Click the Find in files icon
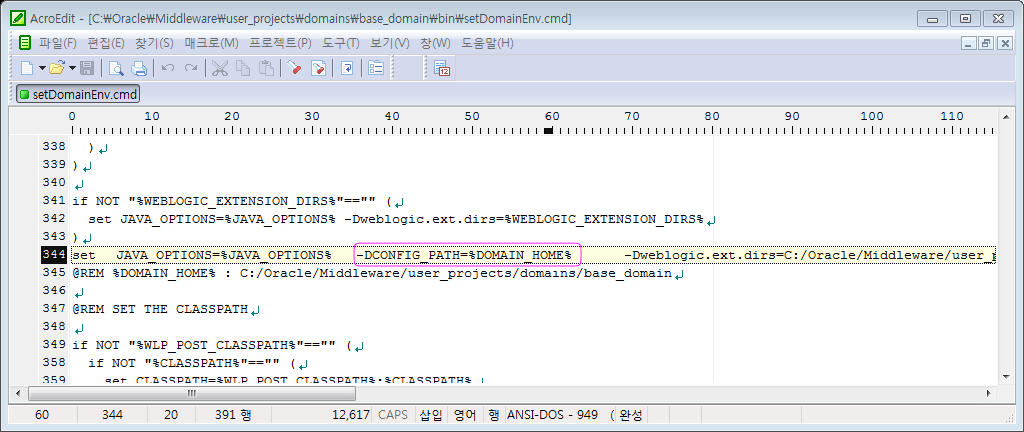Viewport: 1024px width, 432px height. [319, 68]
